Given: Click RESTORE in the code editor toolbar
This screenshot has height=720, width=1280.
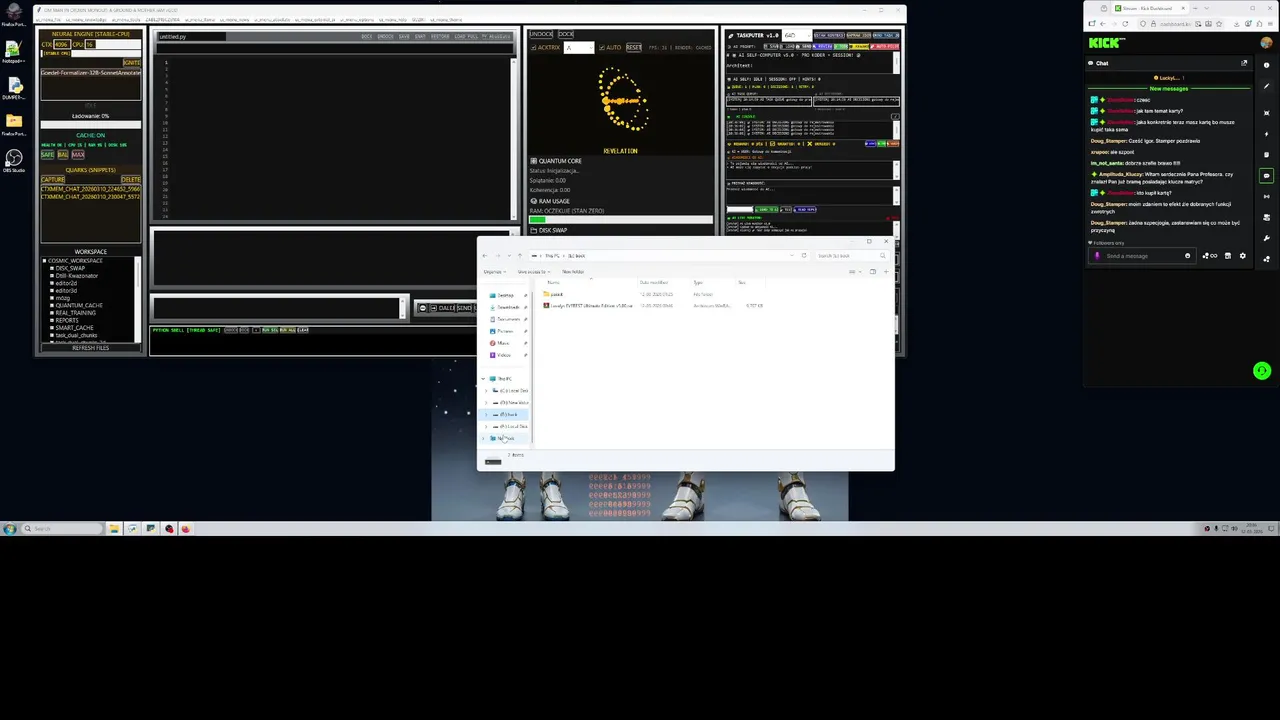Looking at the screenshot, I should (x=440, y=37).
